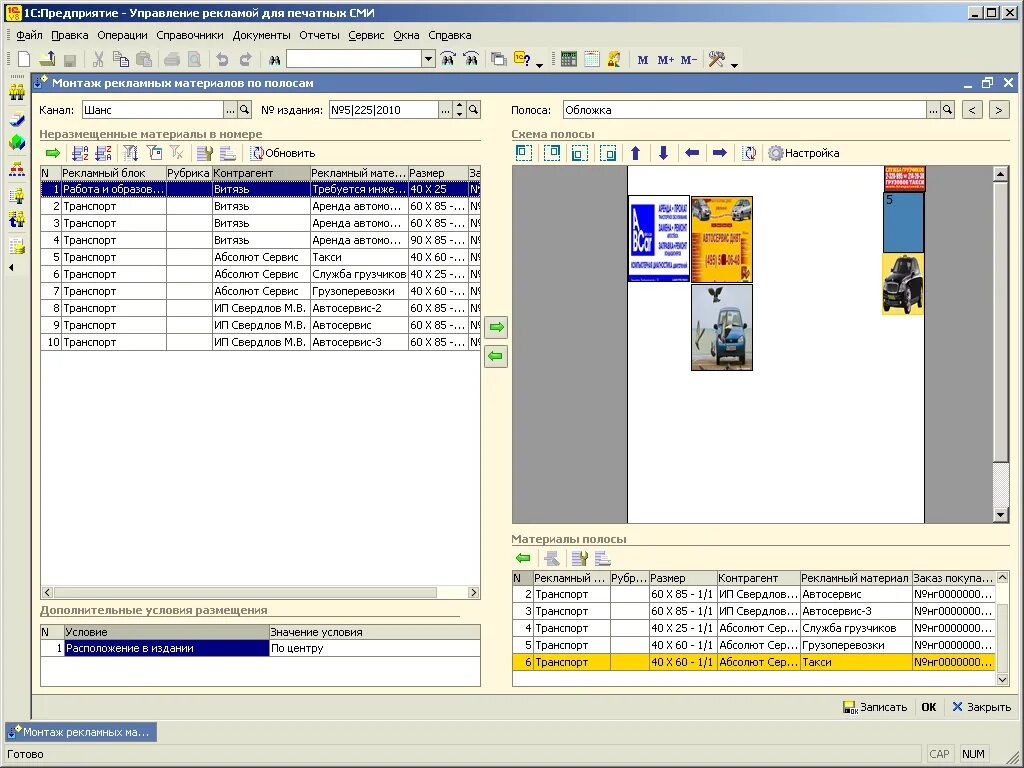Viewport: 1024px width, 768px height.
Task: Click the blue car with birds ad thumbnail
Action: click(722, 327)
